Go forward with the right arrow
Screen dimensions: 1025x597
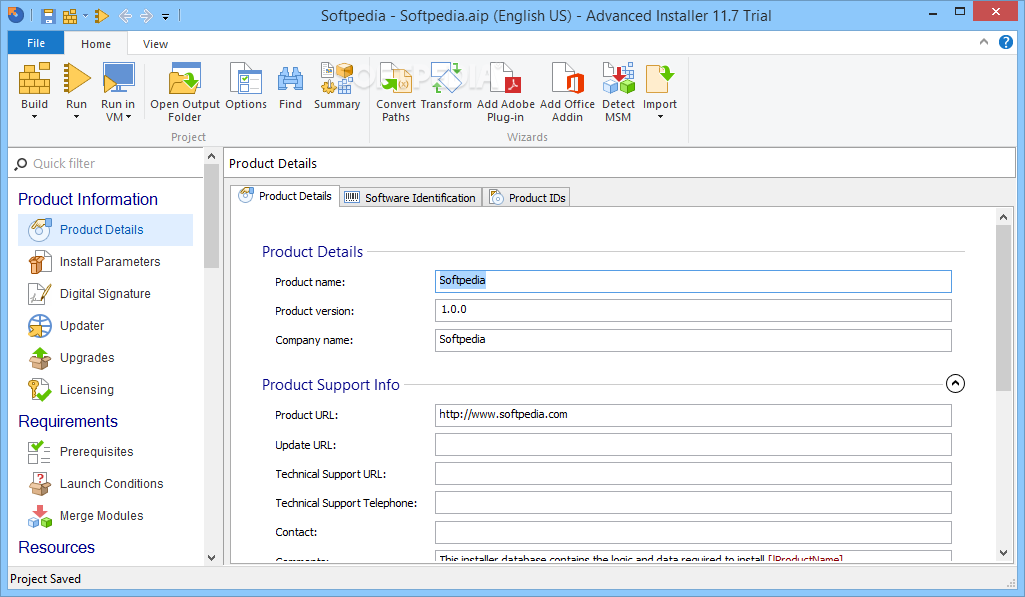(146, 16)
